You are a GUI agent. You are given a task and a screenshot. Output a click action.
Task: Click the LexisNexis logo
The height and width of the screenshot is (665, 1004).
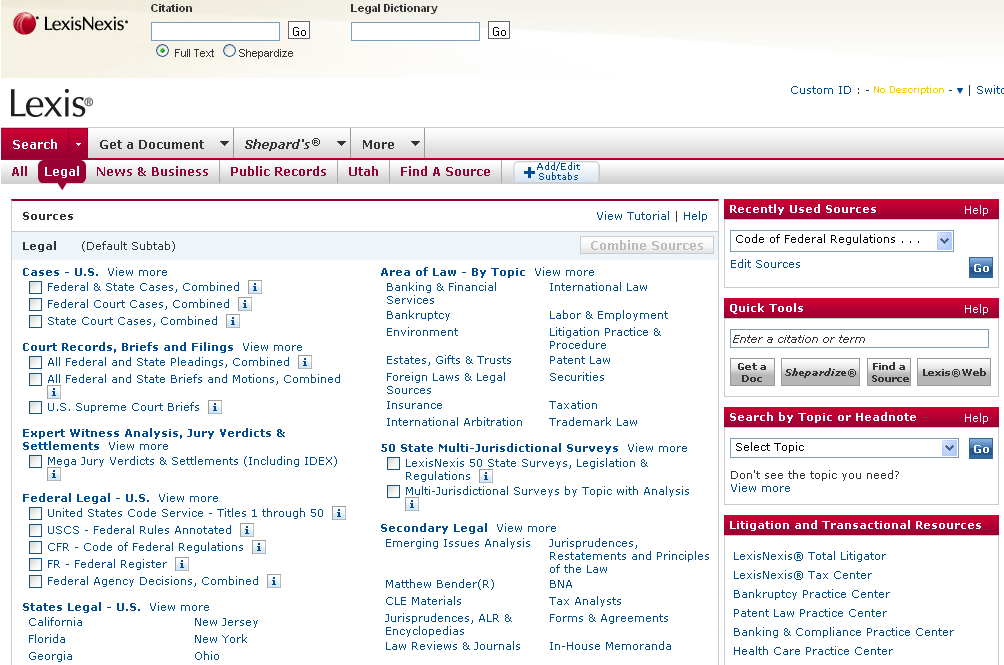[x=70, y=23]
